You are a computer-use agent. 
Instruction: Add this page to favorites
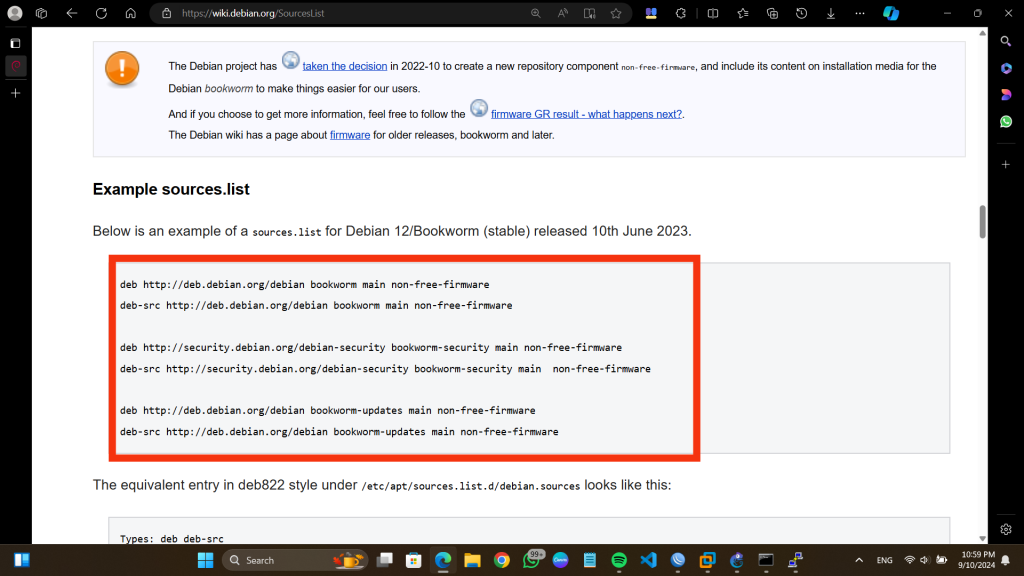[616, 14]
